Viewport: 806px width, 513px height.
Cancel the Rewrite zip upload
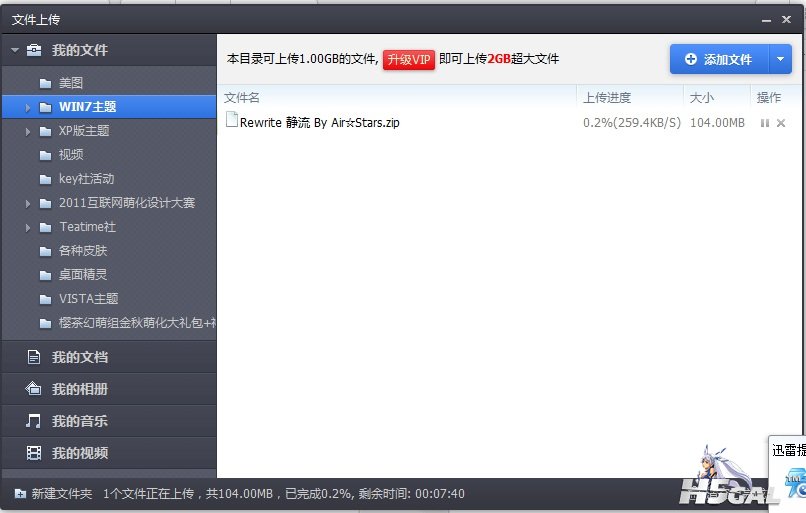[781, 123]
